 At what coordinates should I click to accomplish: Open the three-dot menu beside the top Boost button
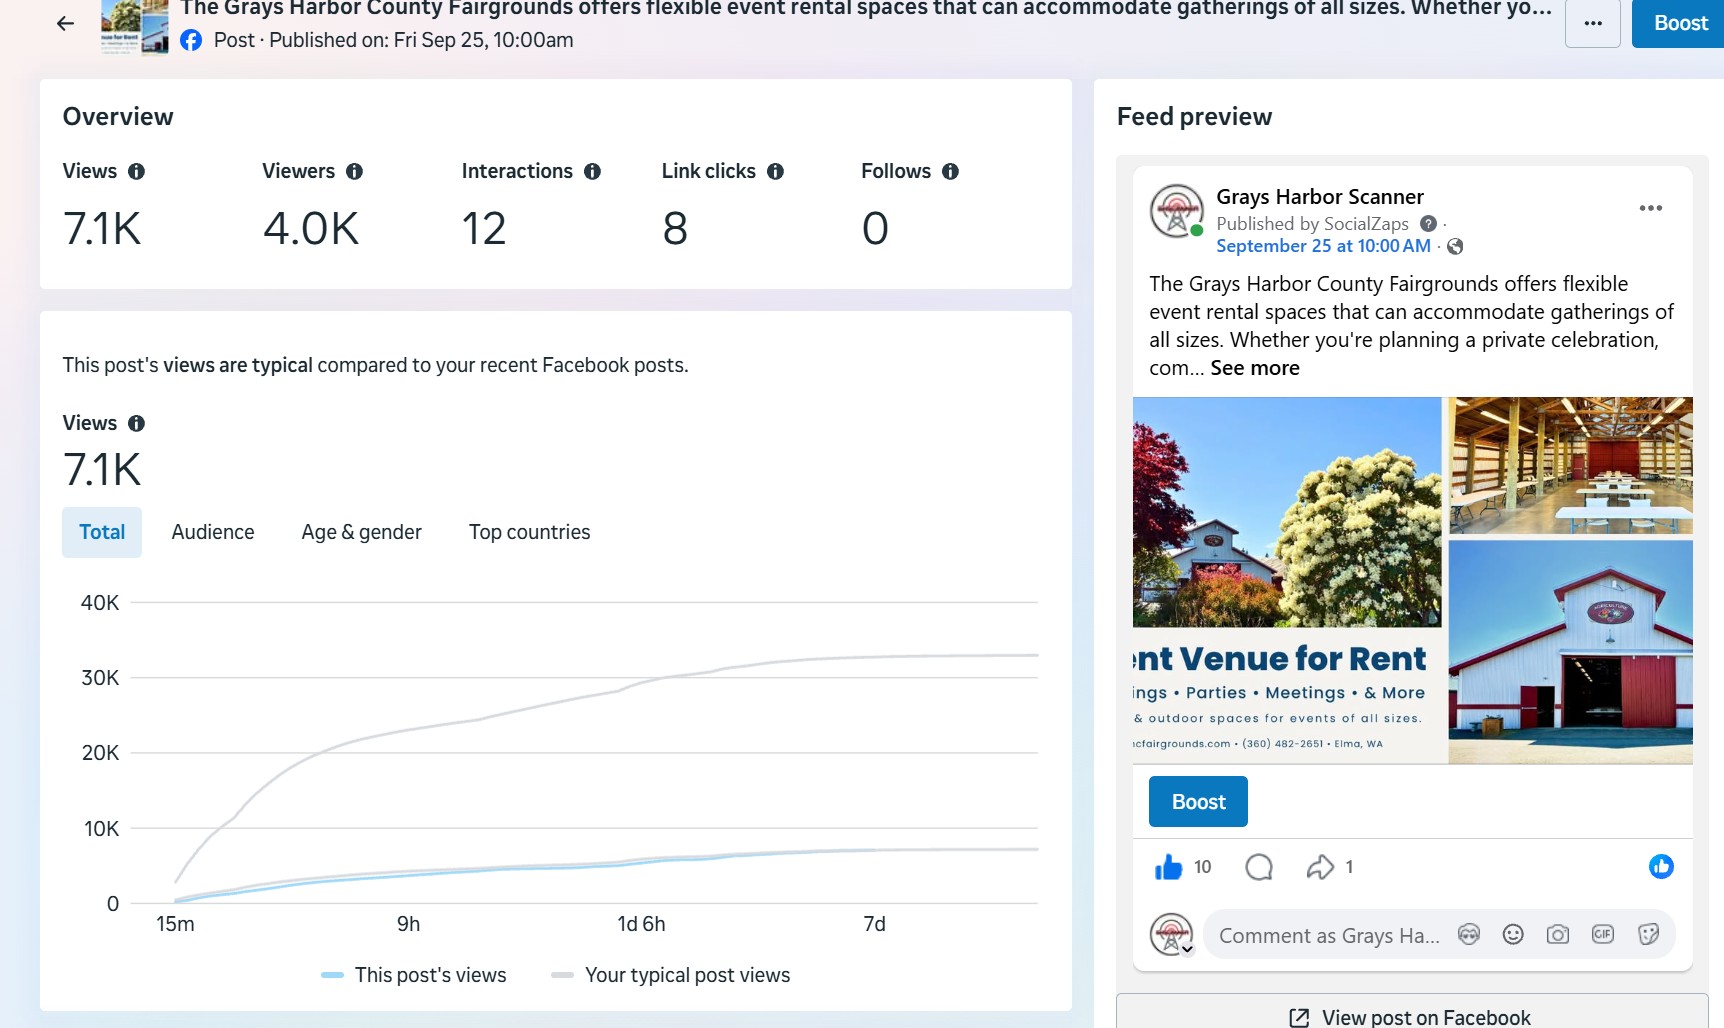pos(1592,23)
